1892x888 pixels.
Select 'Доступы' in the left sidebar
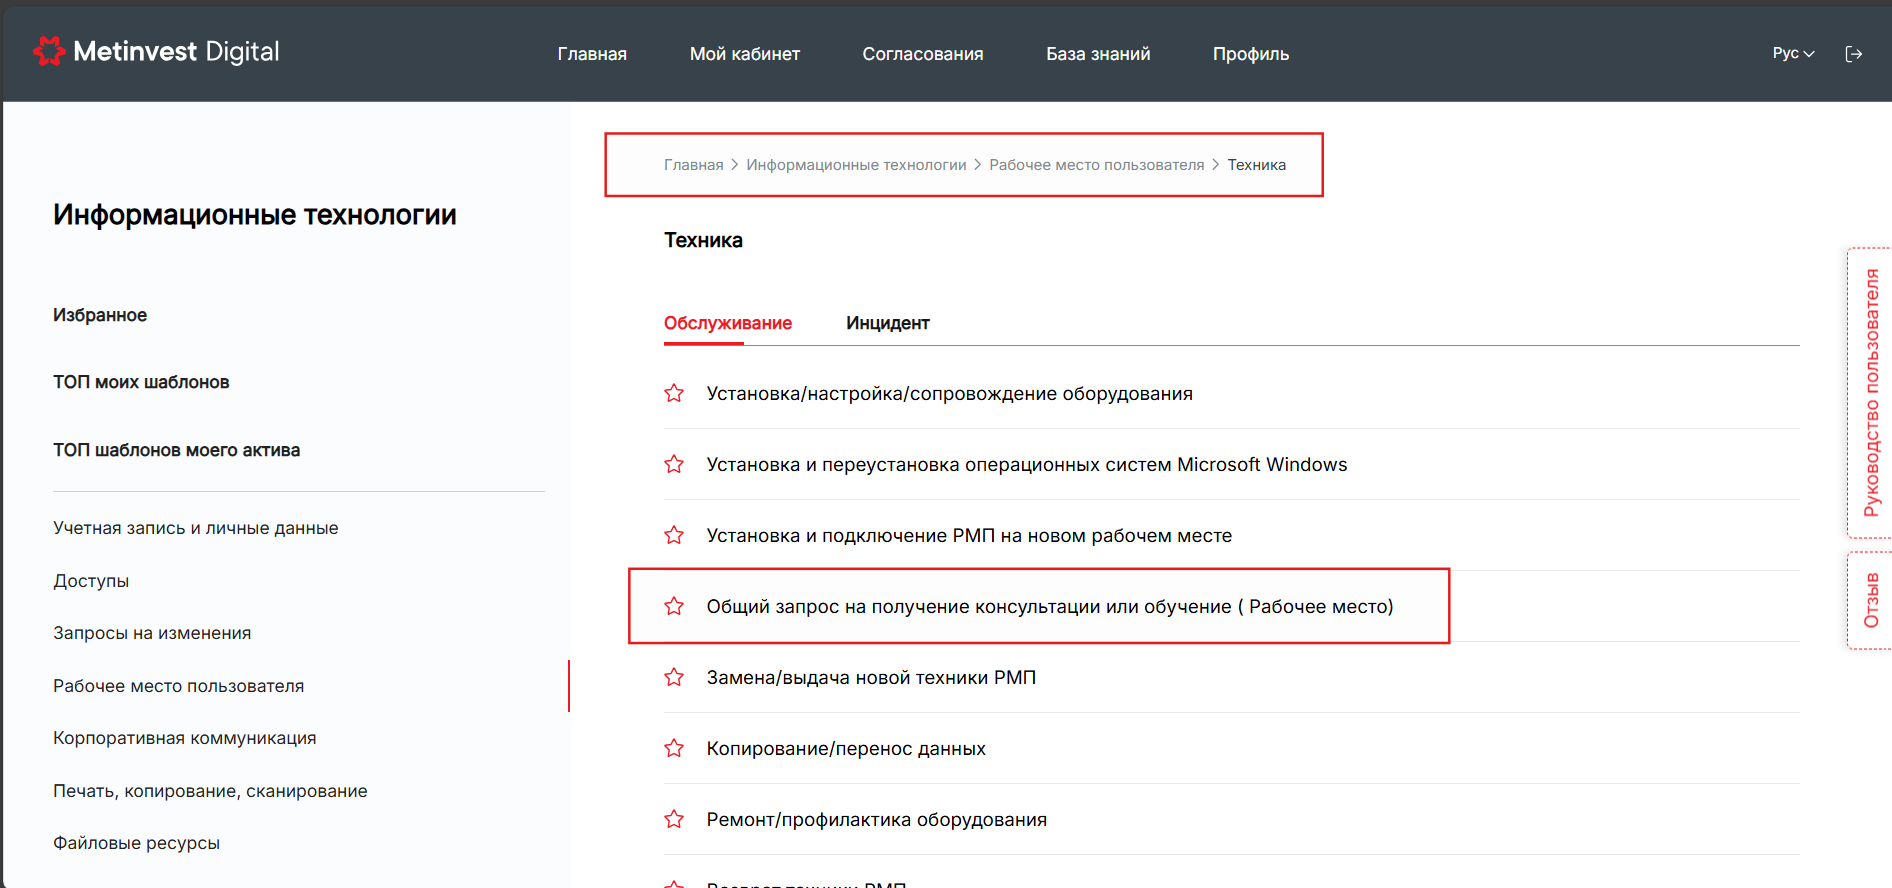click(x=91, y=581)
